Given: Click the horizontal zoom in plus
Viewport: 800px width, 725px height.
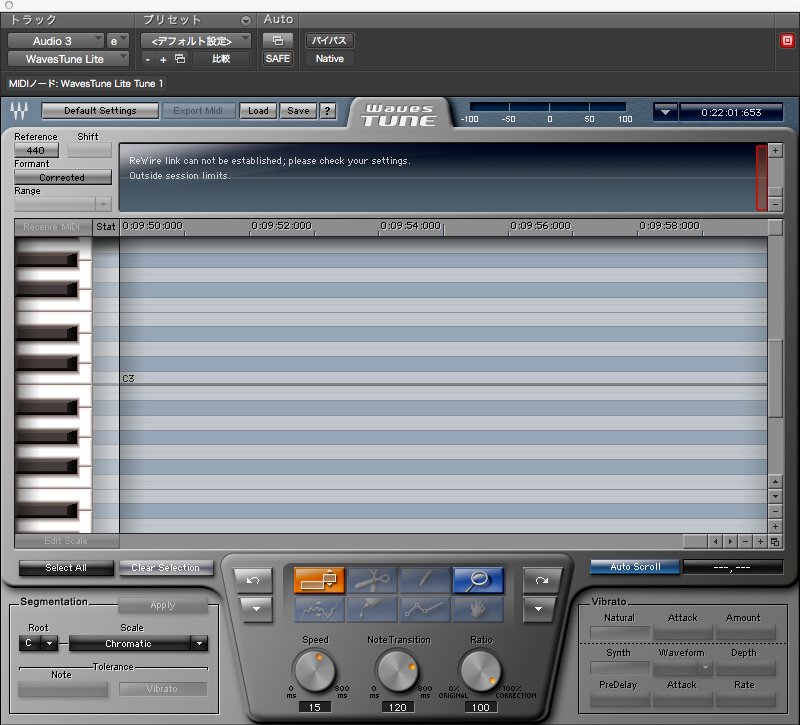Looking at the screenshot, I should [x=760, y=541].
